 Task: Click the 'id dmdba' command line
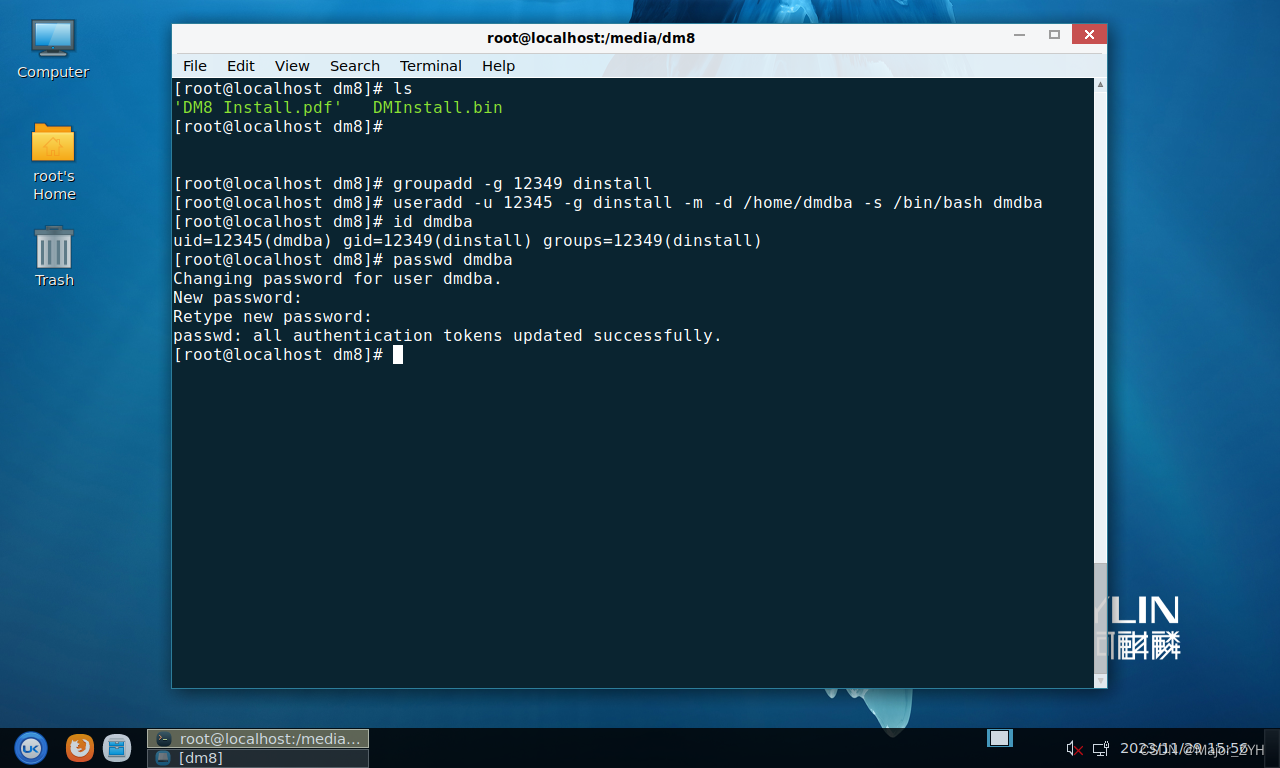[323, 222]
